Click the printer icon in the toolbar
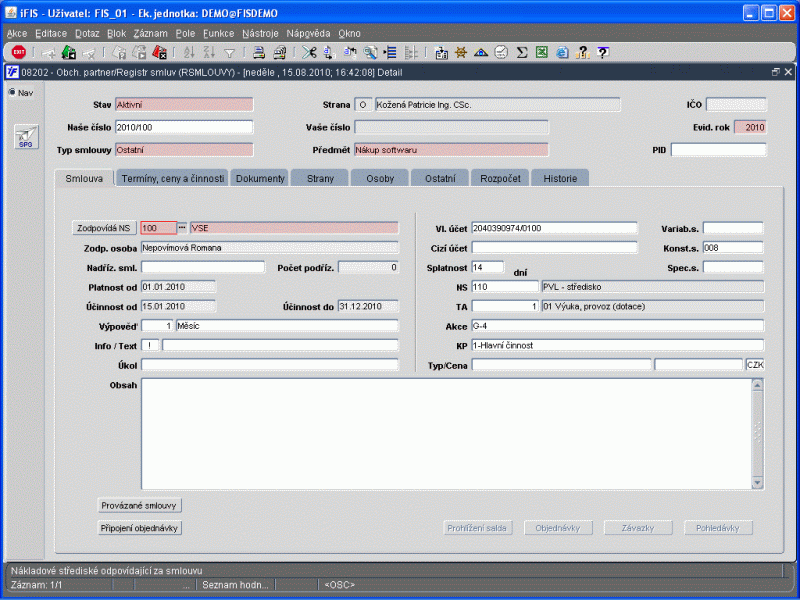800x600 pixels. click(x=258, y=52)
